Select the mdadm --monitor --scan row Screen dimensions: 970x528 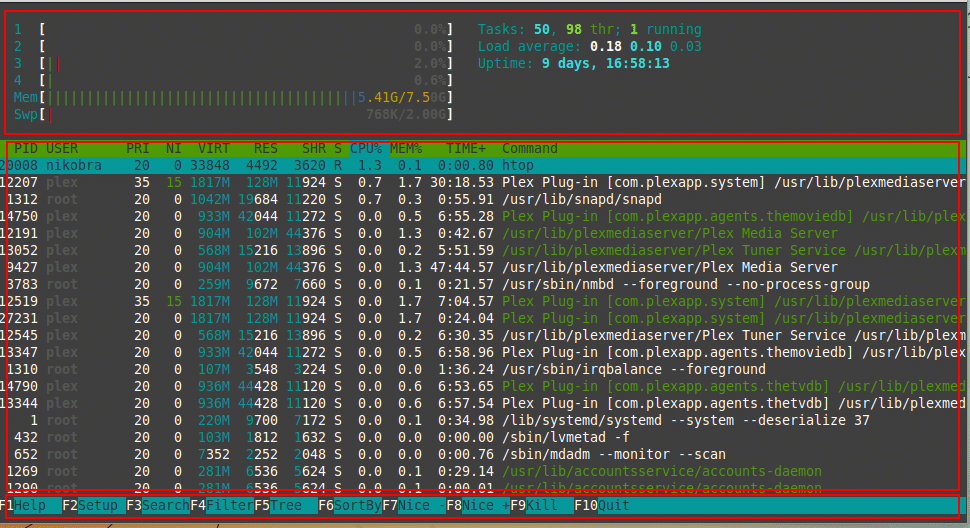(483, 454)
